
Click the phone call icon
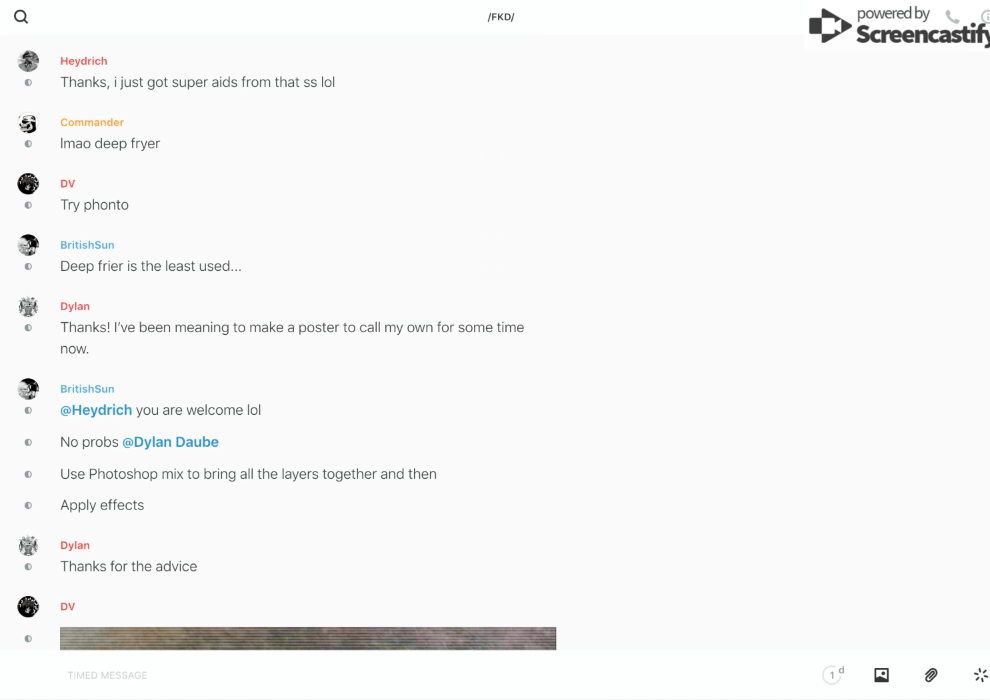click(952, 16)
